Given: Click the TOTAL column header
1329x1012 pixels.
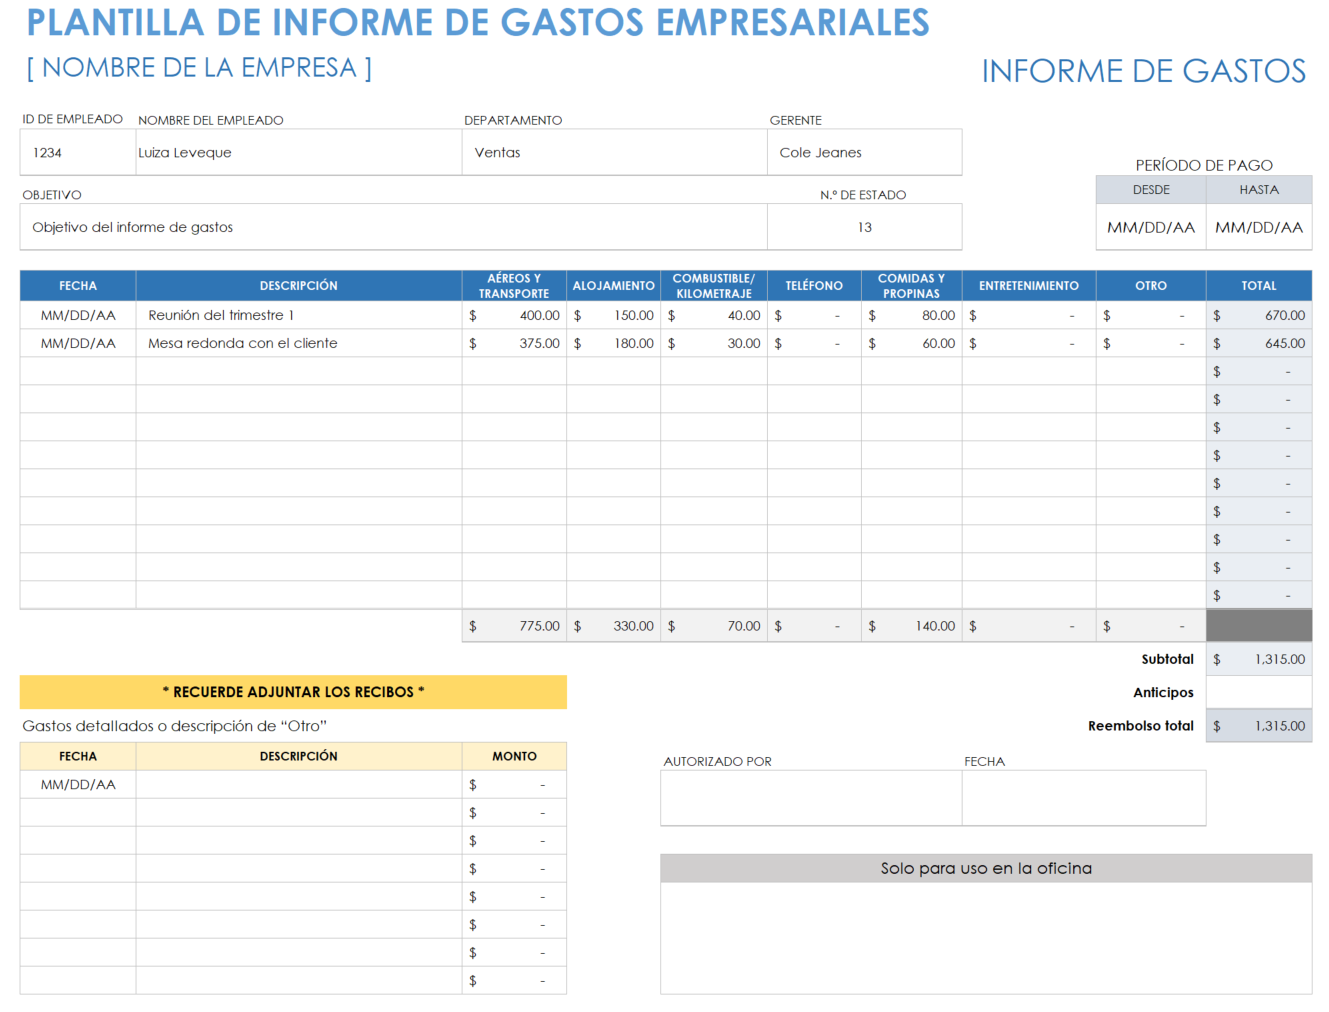Looking at the screenshot, I should (1259, 286).
